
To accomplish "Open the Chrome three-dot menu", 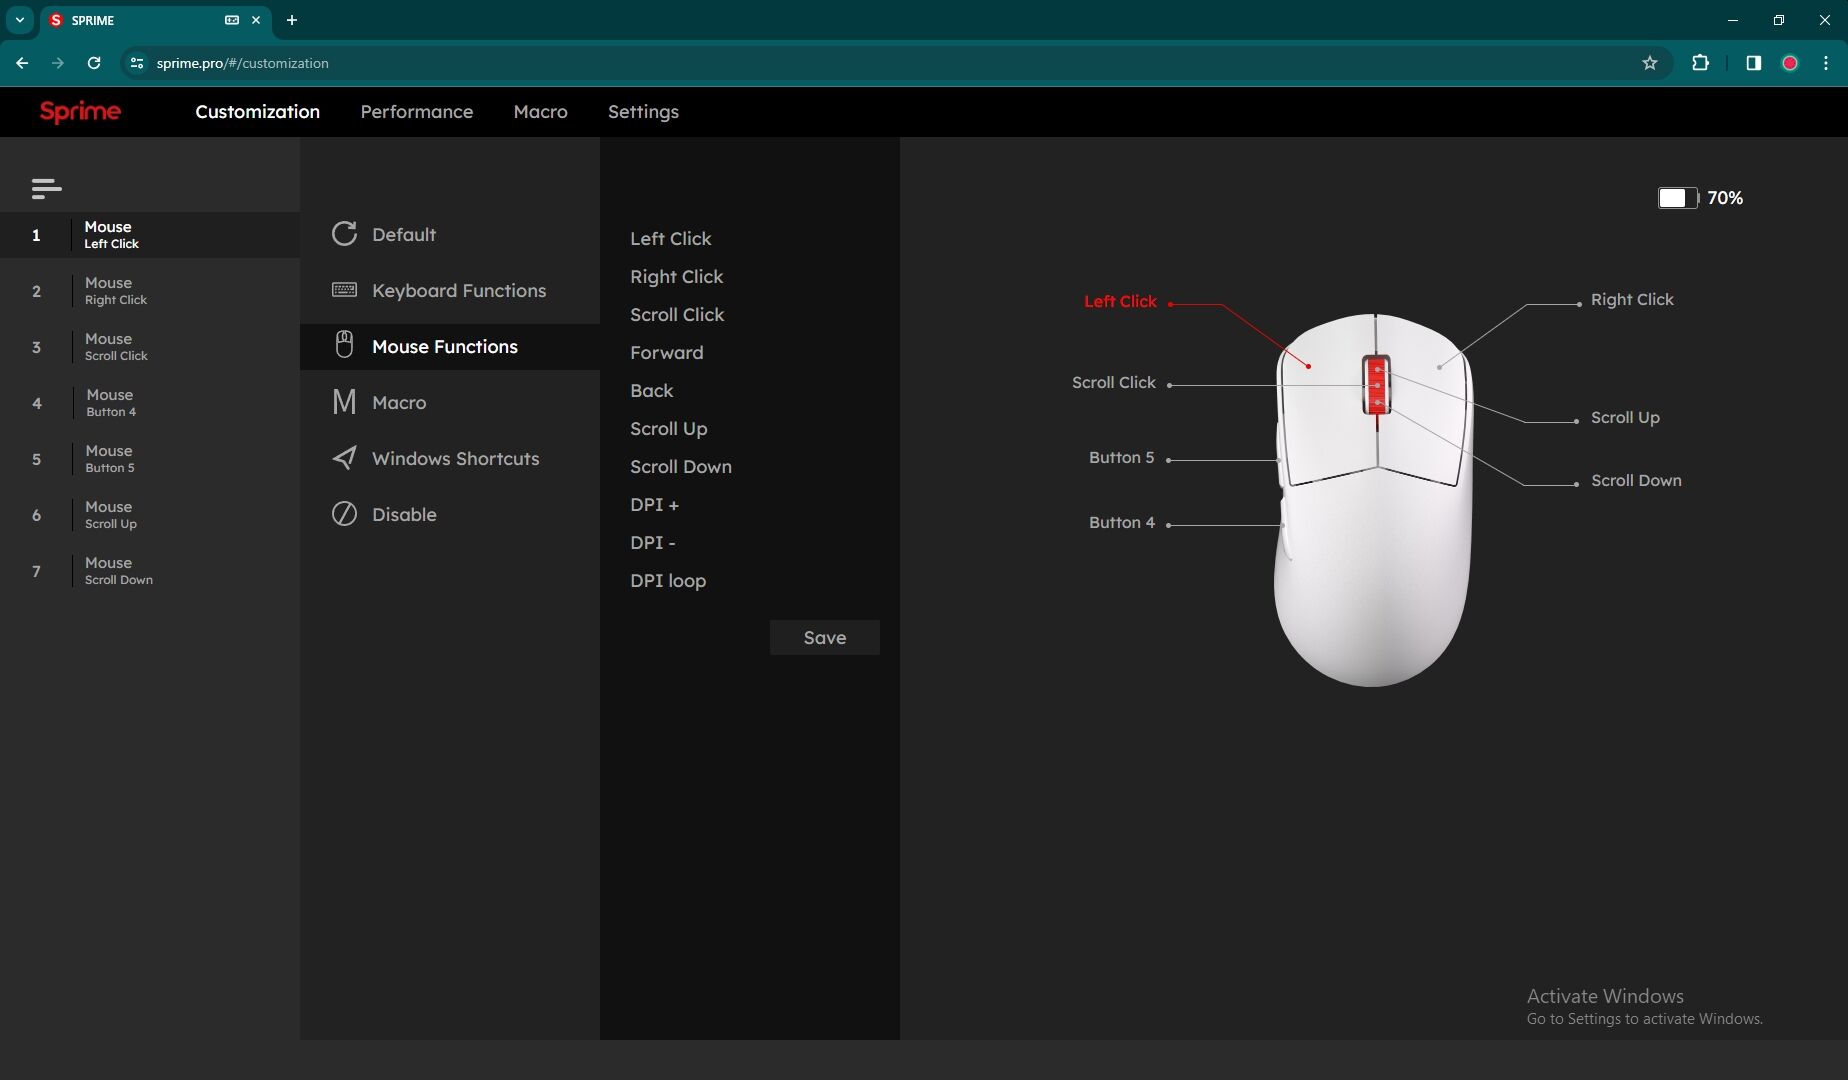I will pyautogui.click(x=1826, y=63).
